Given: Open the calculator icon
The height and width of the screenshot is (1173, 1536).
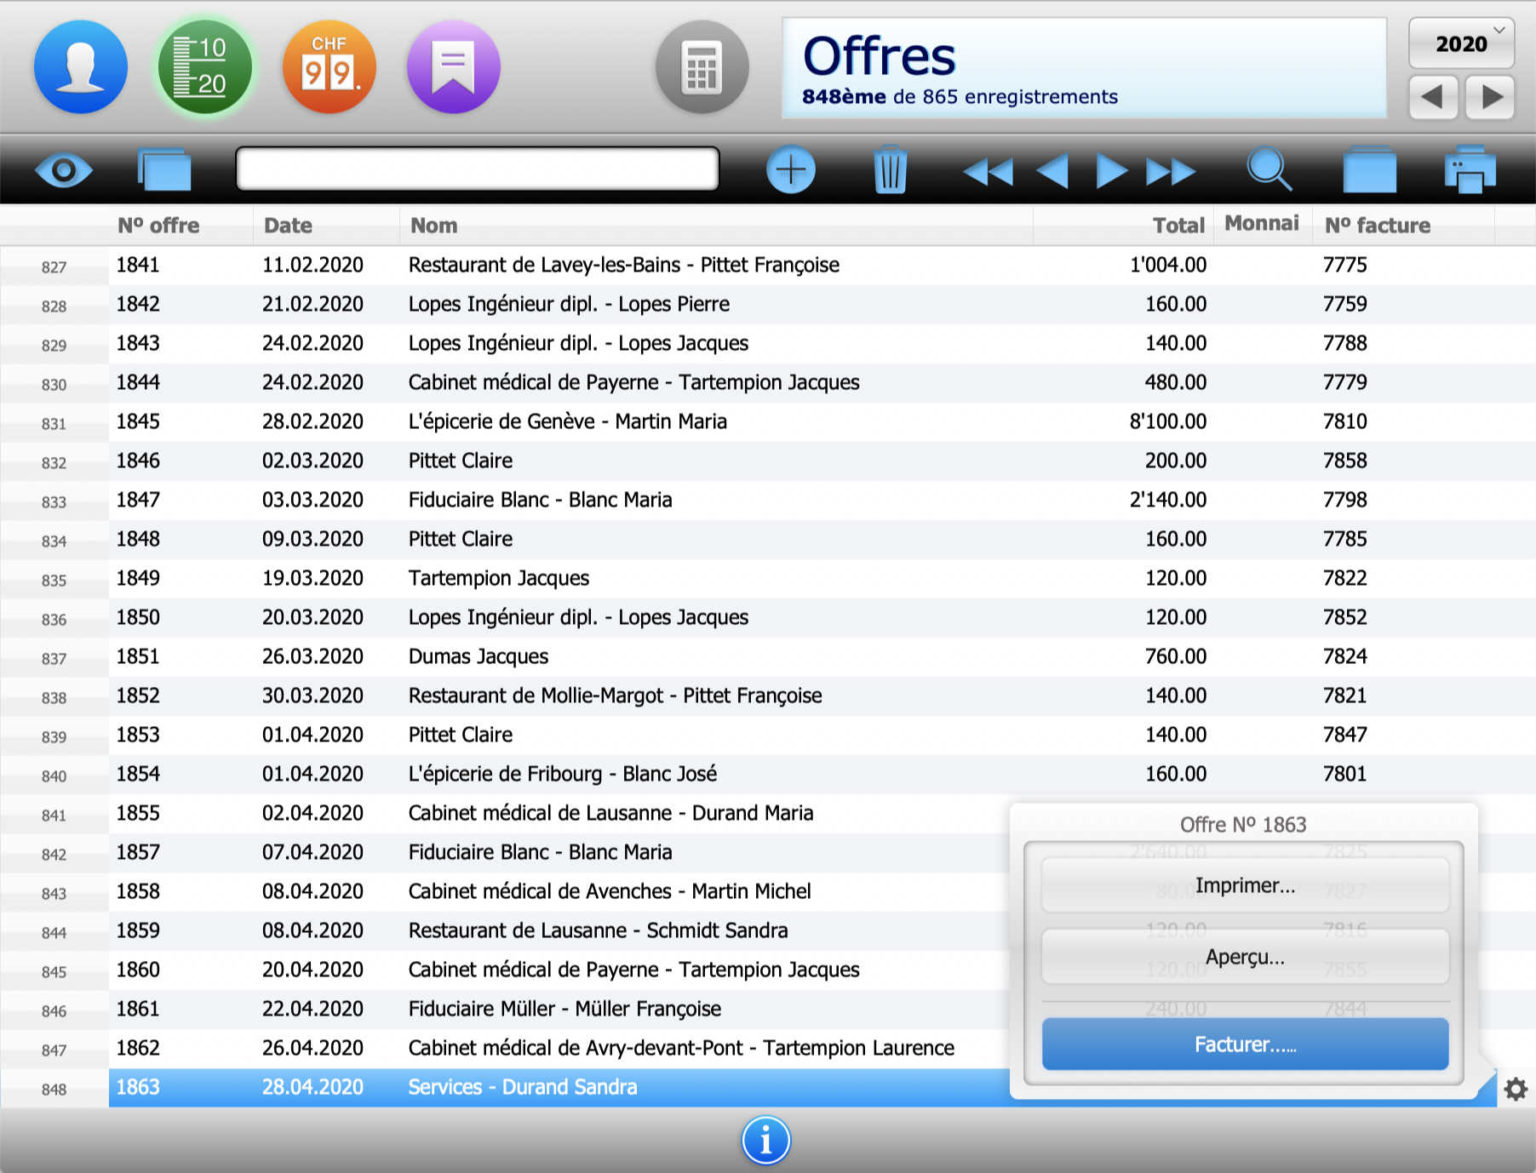Looking at the screenshot, I should pyautogui.click(x=701, y=66).
